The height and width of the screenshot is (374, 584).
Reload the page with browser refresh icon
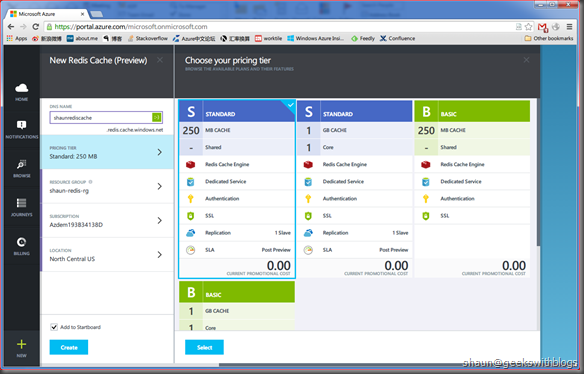35,26
